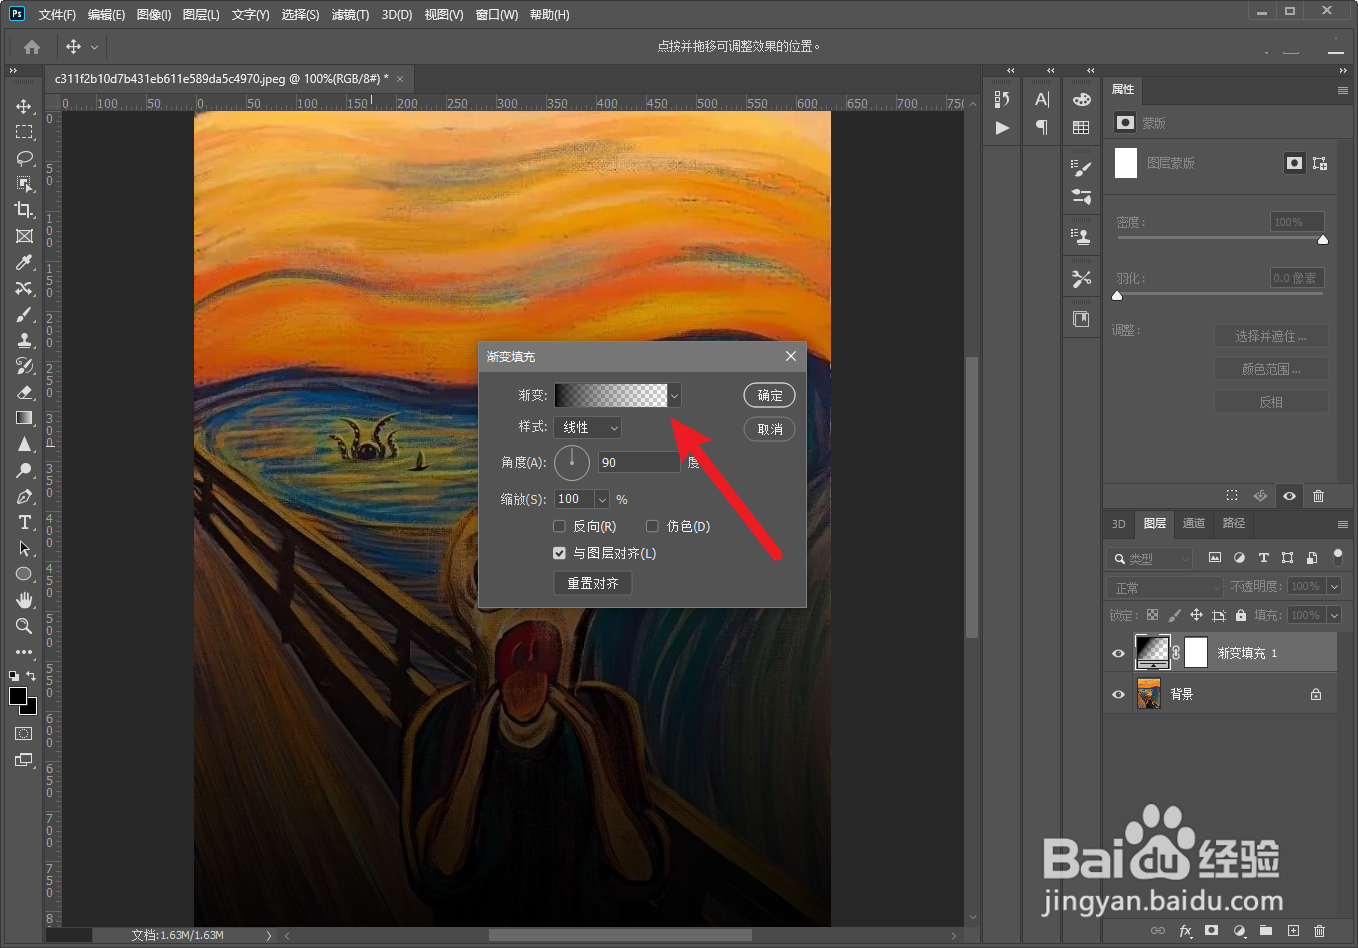Open the Layers panel flyout menu
The height and width of the screenshot is (948, 1358).
1343,524
